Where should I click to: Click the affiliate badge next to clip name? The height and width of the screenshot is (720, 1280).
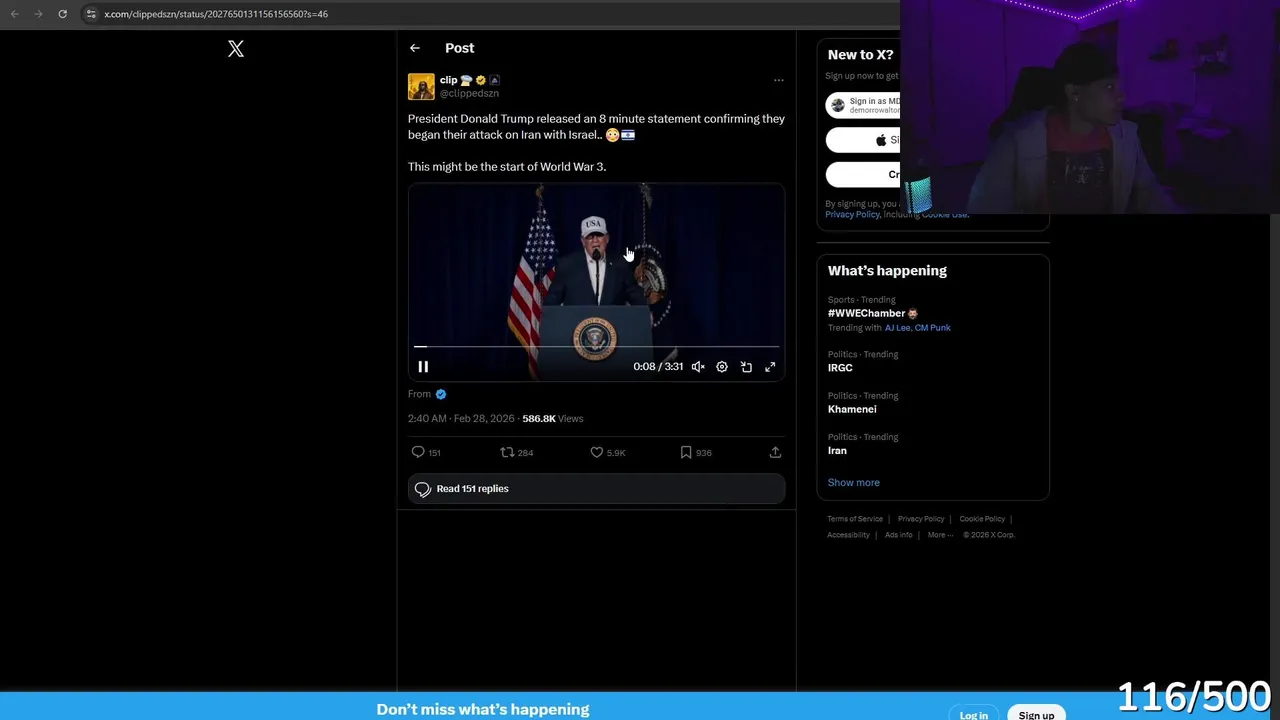click(494, 80)
